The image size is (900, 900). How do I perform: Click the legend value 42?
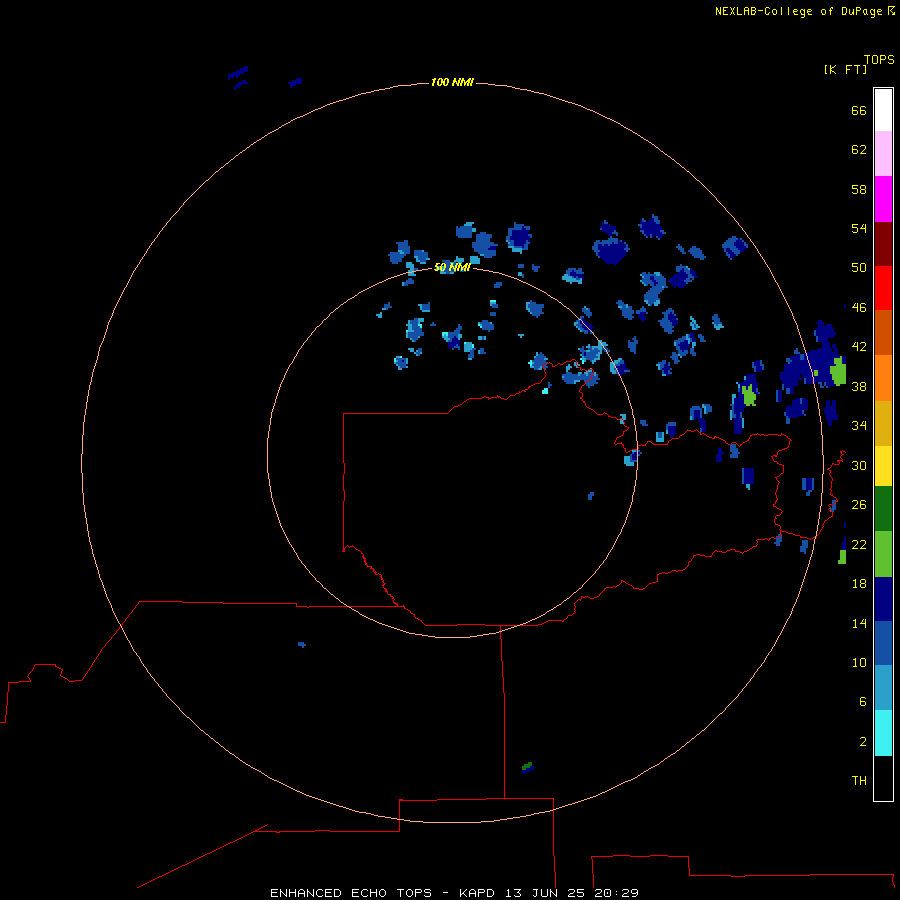pyautogui.click(x=859, y=347)
